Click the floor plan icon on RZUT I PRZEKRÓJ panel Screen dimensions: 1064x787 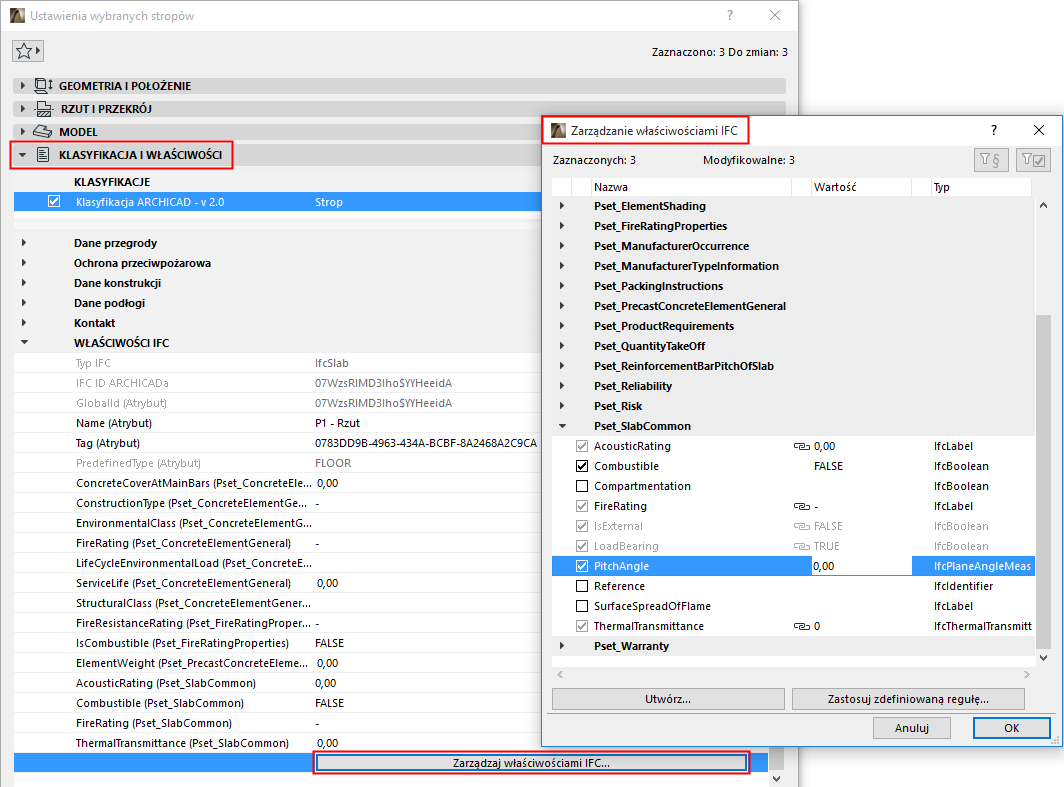click(43, 108)
